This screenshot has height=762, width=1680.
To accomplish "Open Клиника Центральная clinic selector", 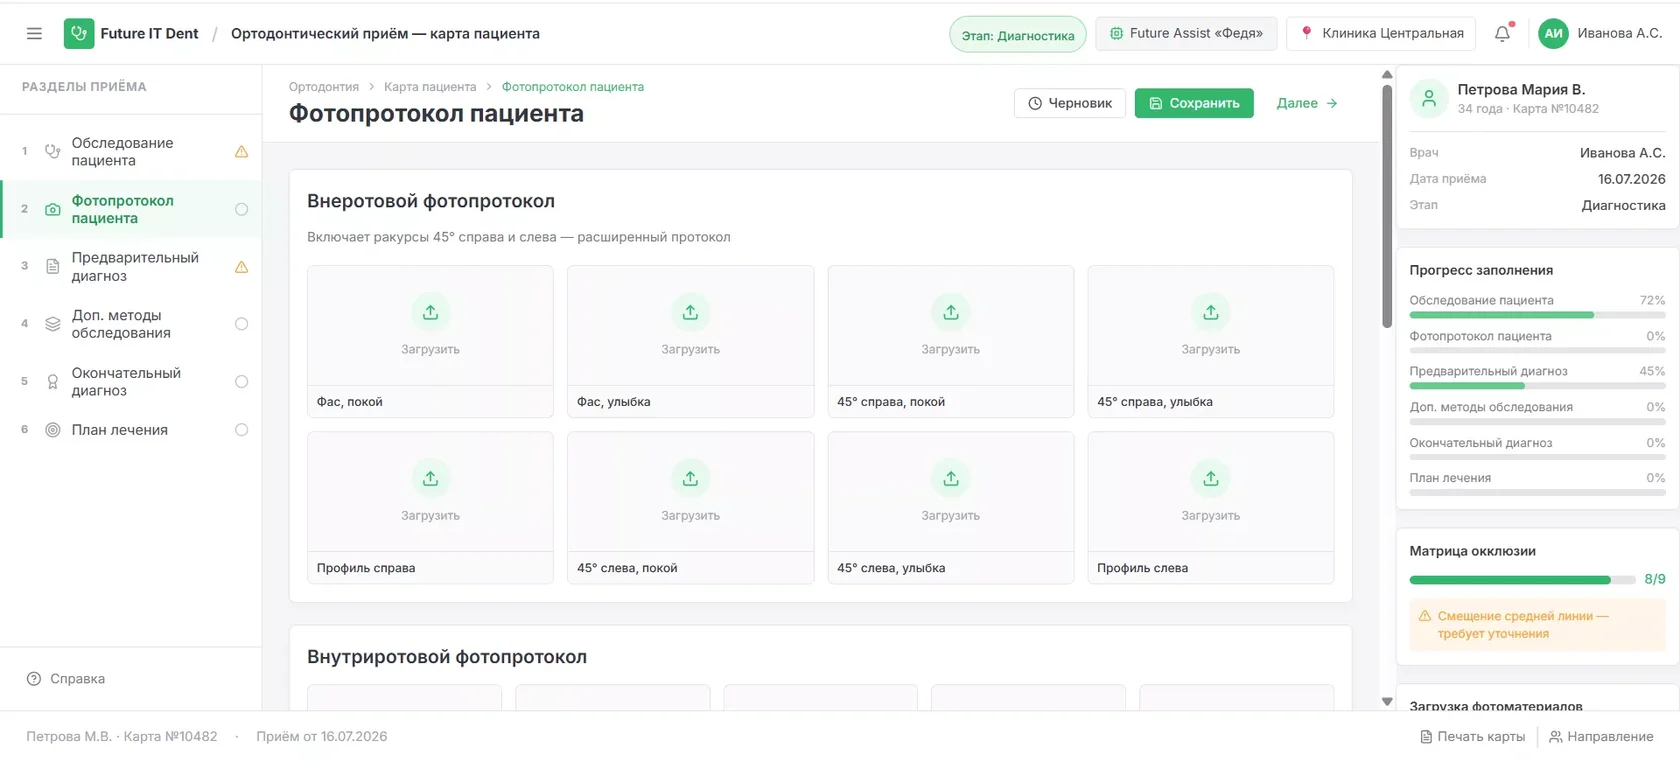I will [1381, 33].
